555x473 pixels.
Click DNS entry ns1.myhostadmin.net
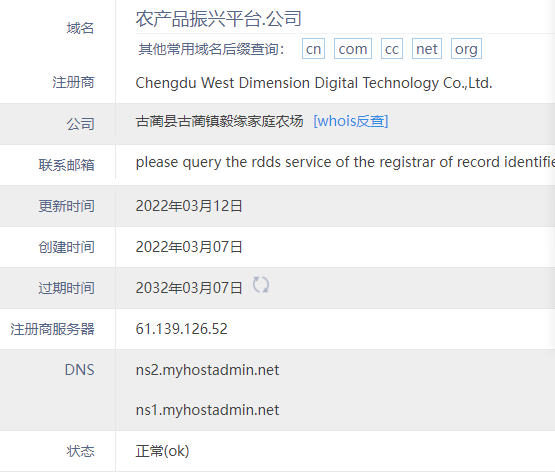(x=207, y=410)
